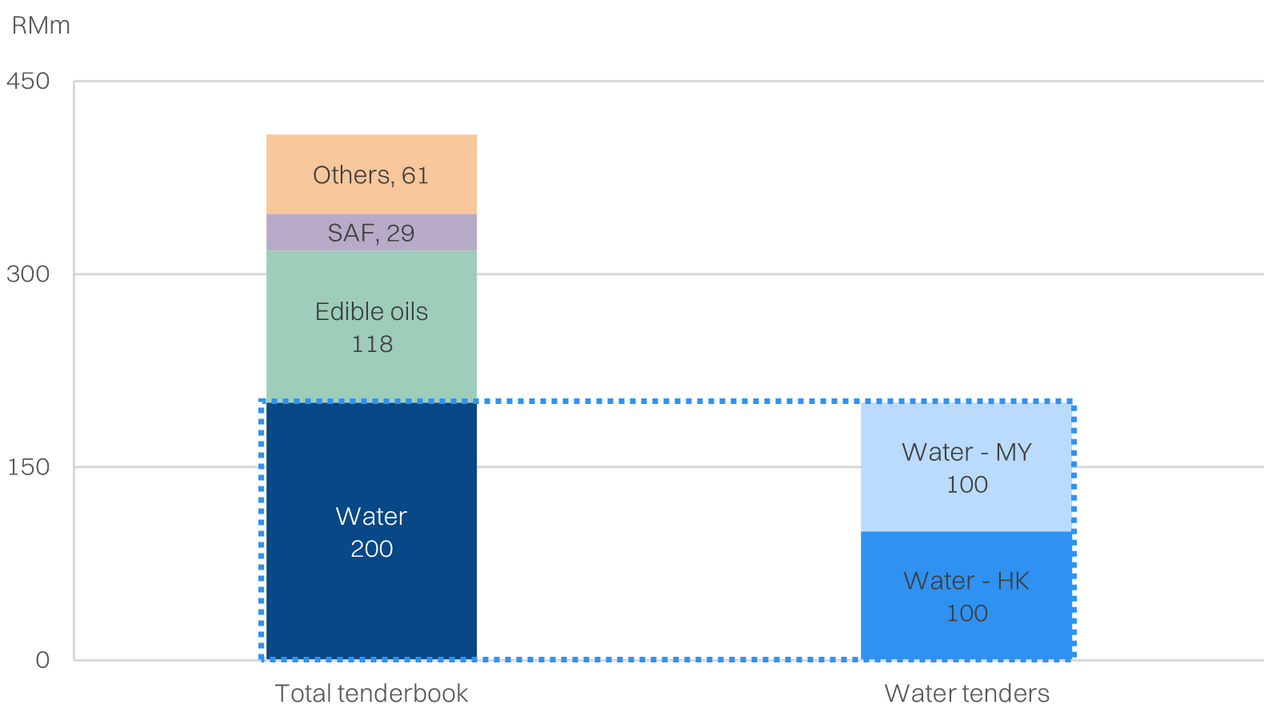Select the 0 y-axis tick label
1264x728 pixels.
pos(42,660)
